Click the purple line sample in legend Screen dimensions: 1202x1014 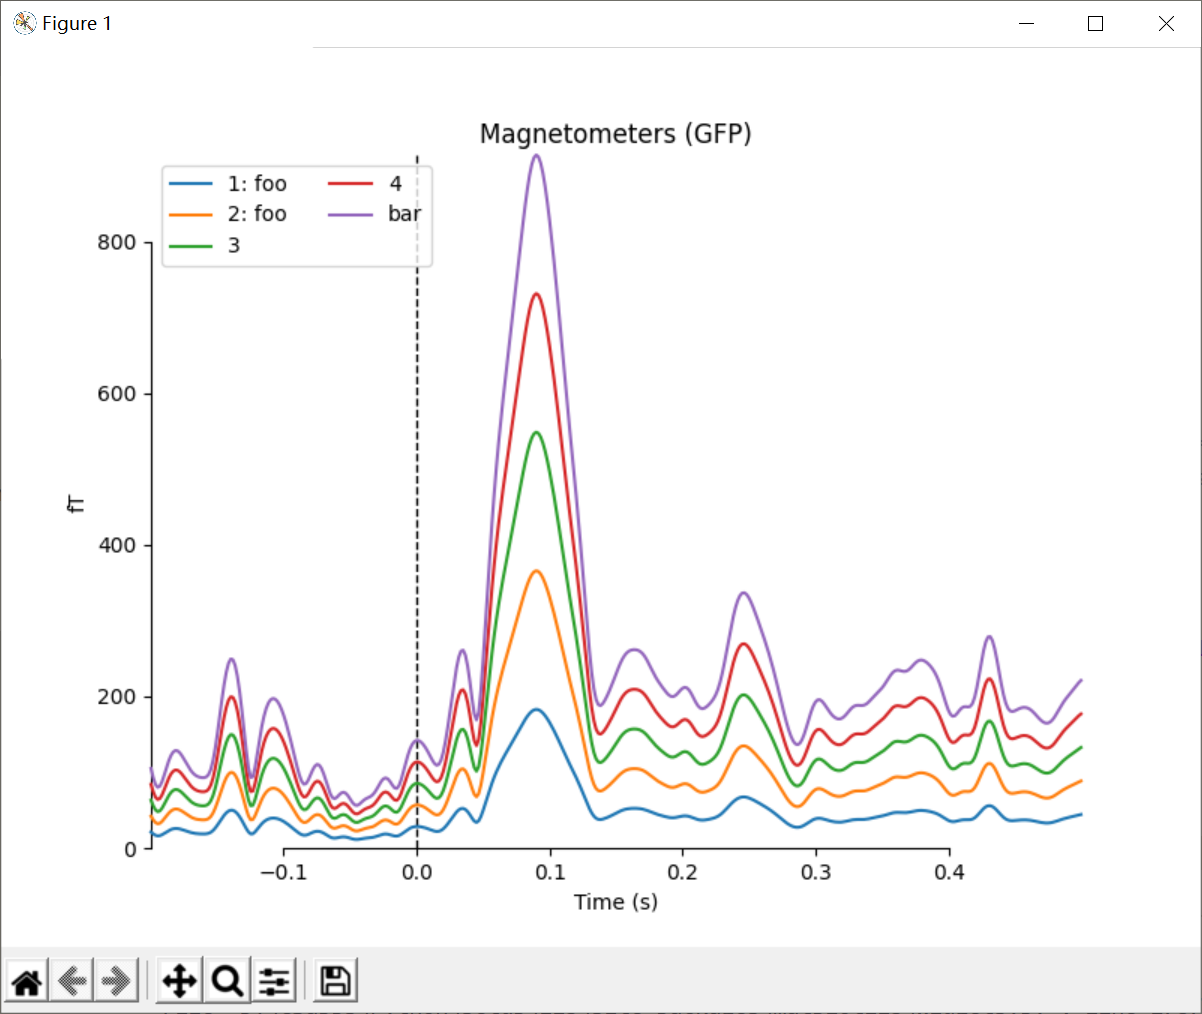tap(351, 214)
